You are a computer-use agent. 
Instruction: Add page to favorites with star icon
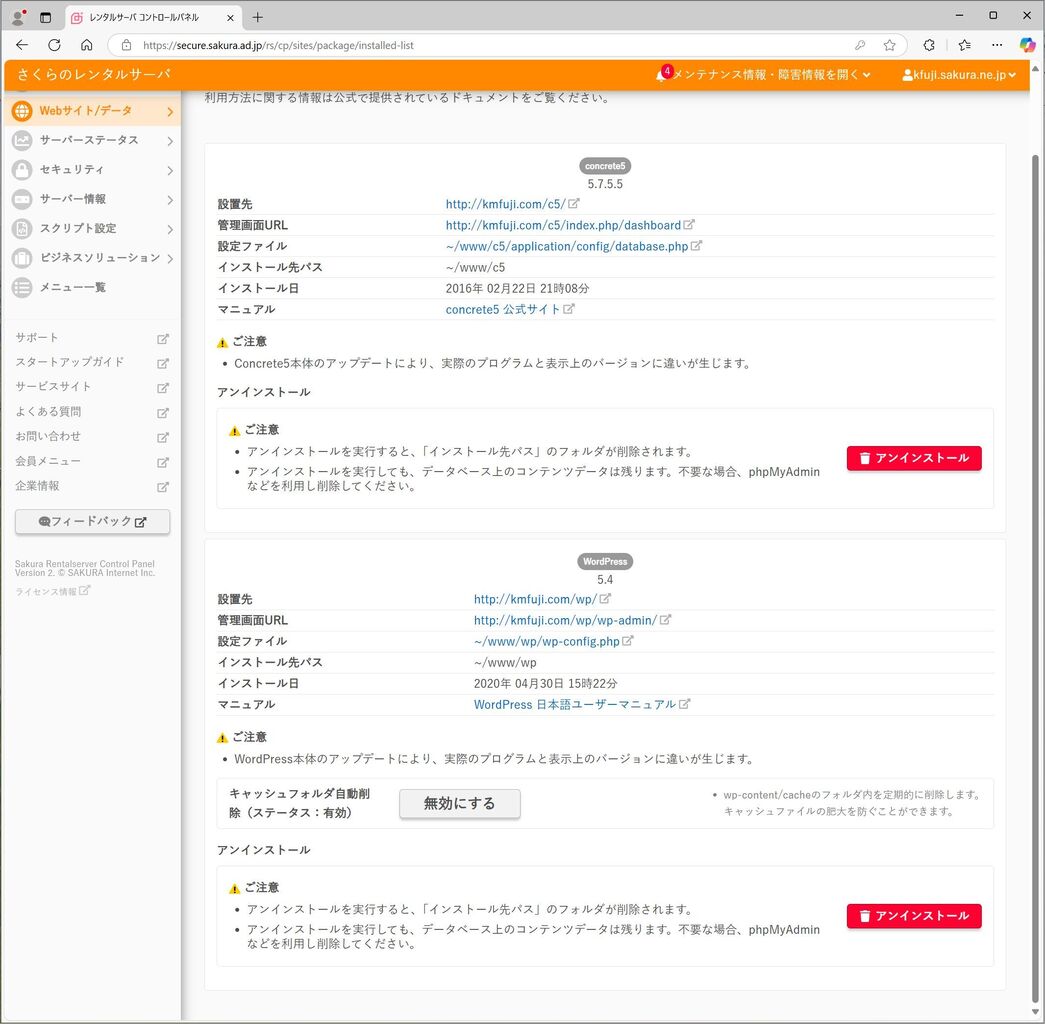889,45
